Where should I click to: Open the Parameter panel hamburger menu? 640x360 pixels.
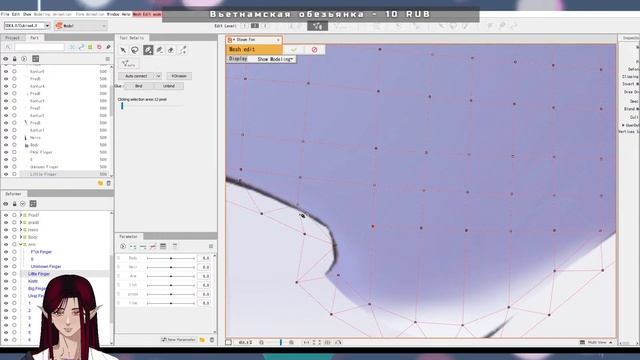(x=211, y=246)
